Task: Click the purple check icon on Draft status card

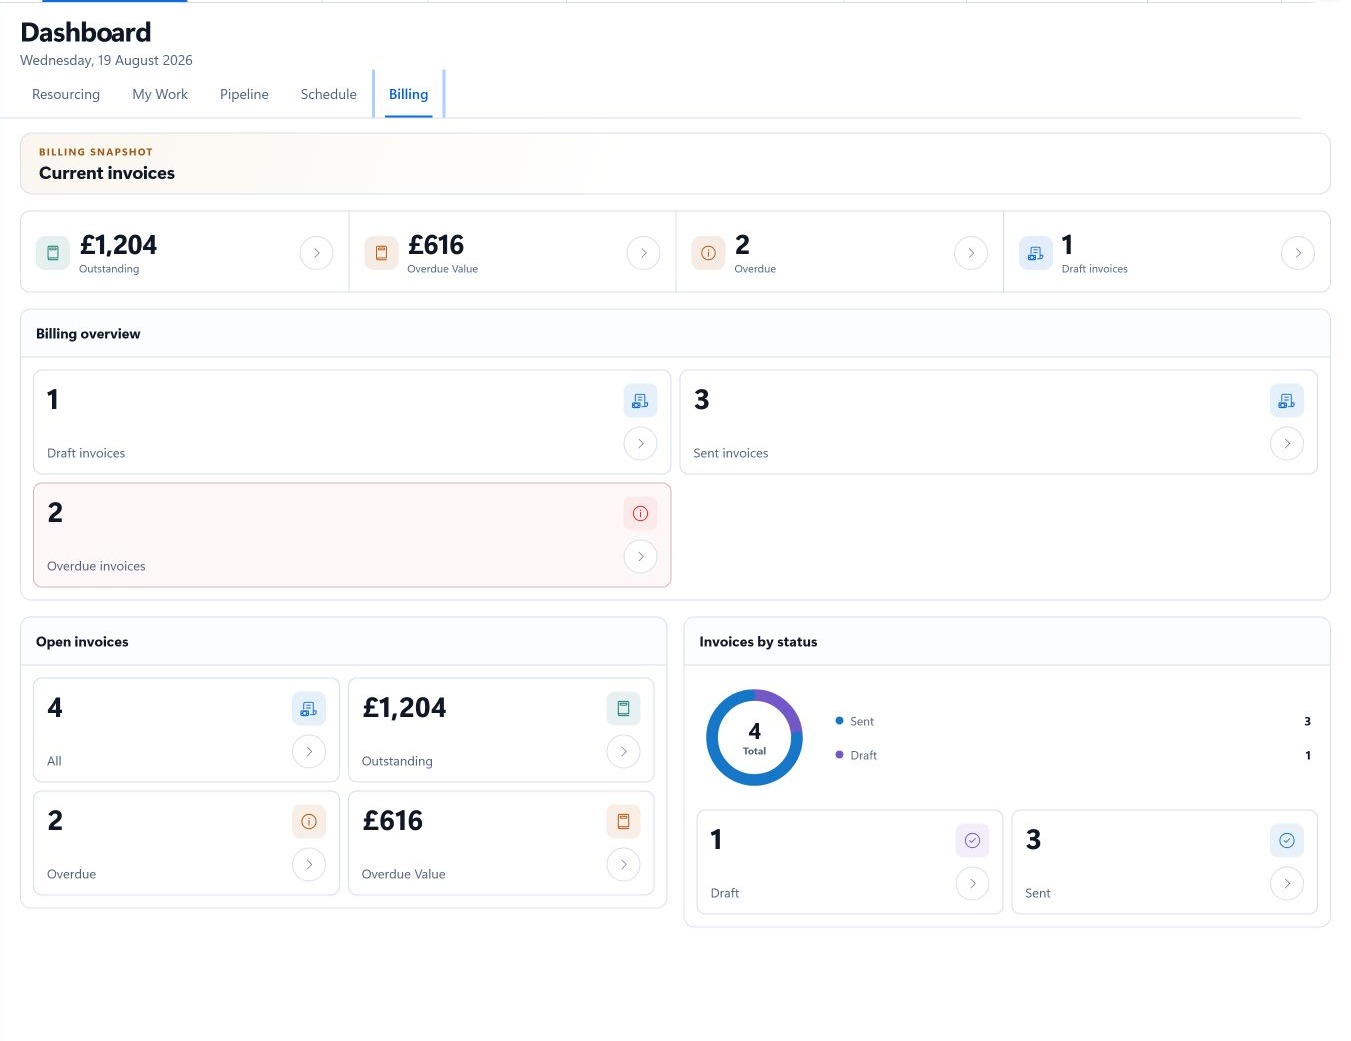Action: pyautogui.click(x=972, y=840)
